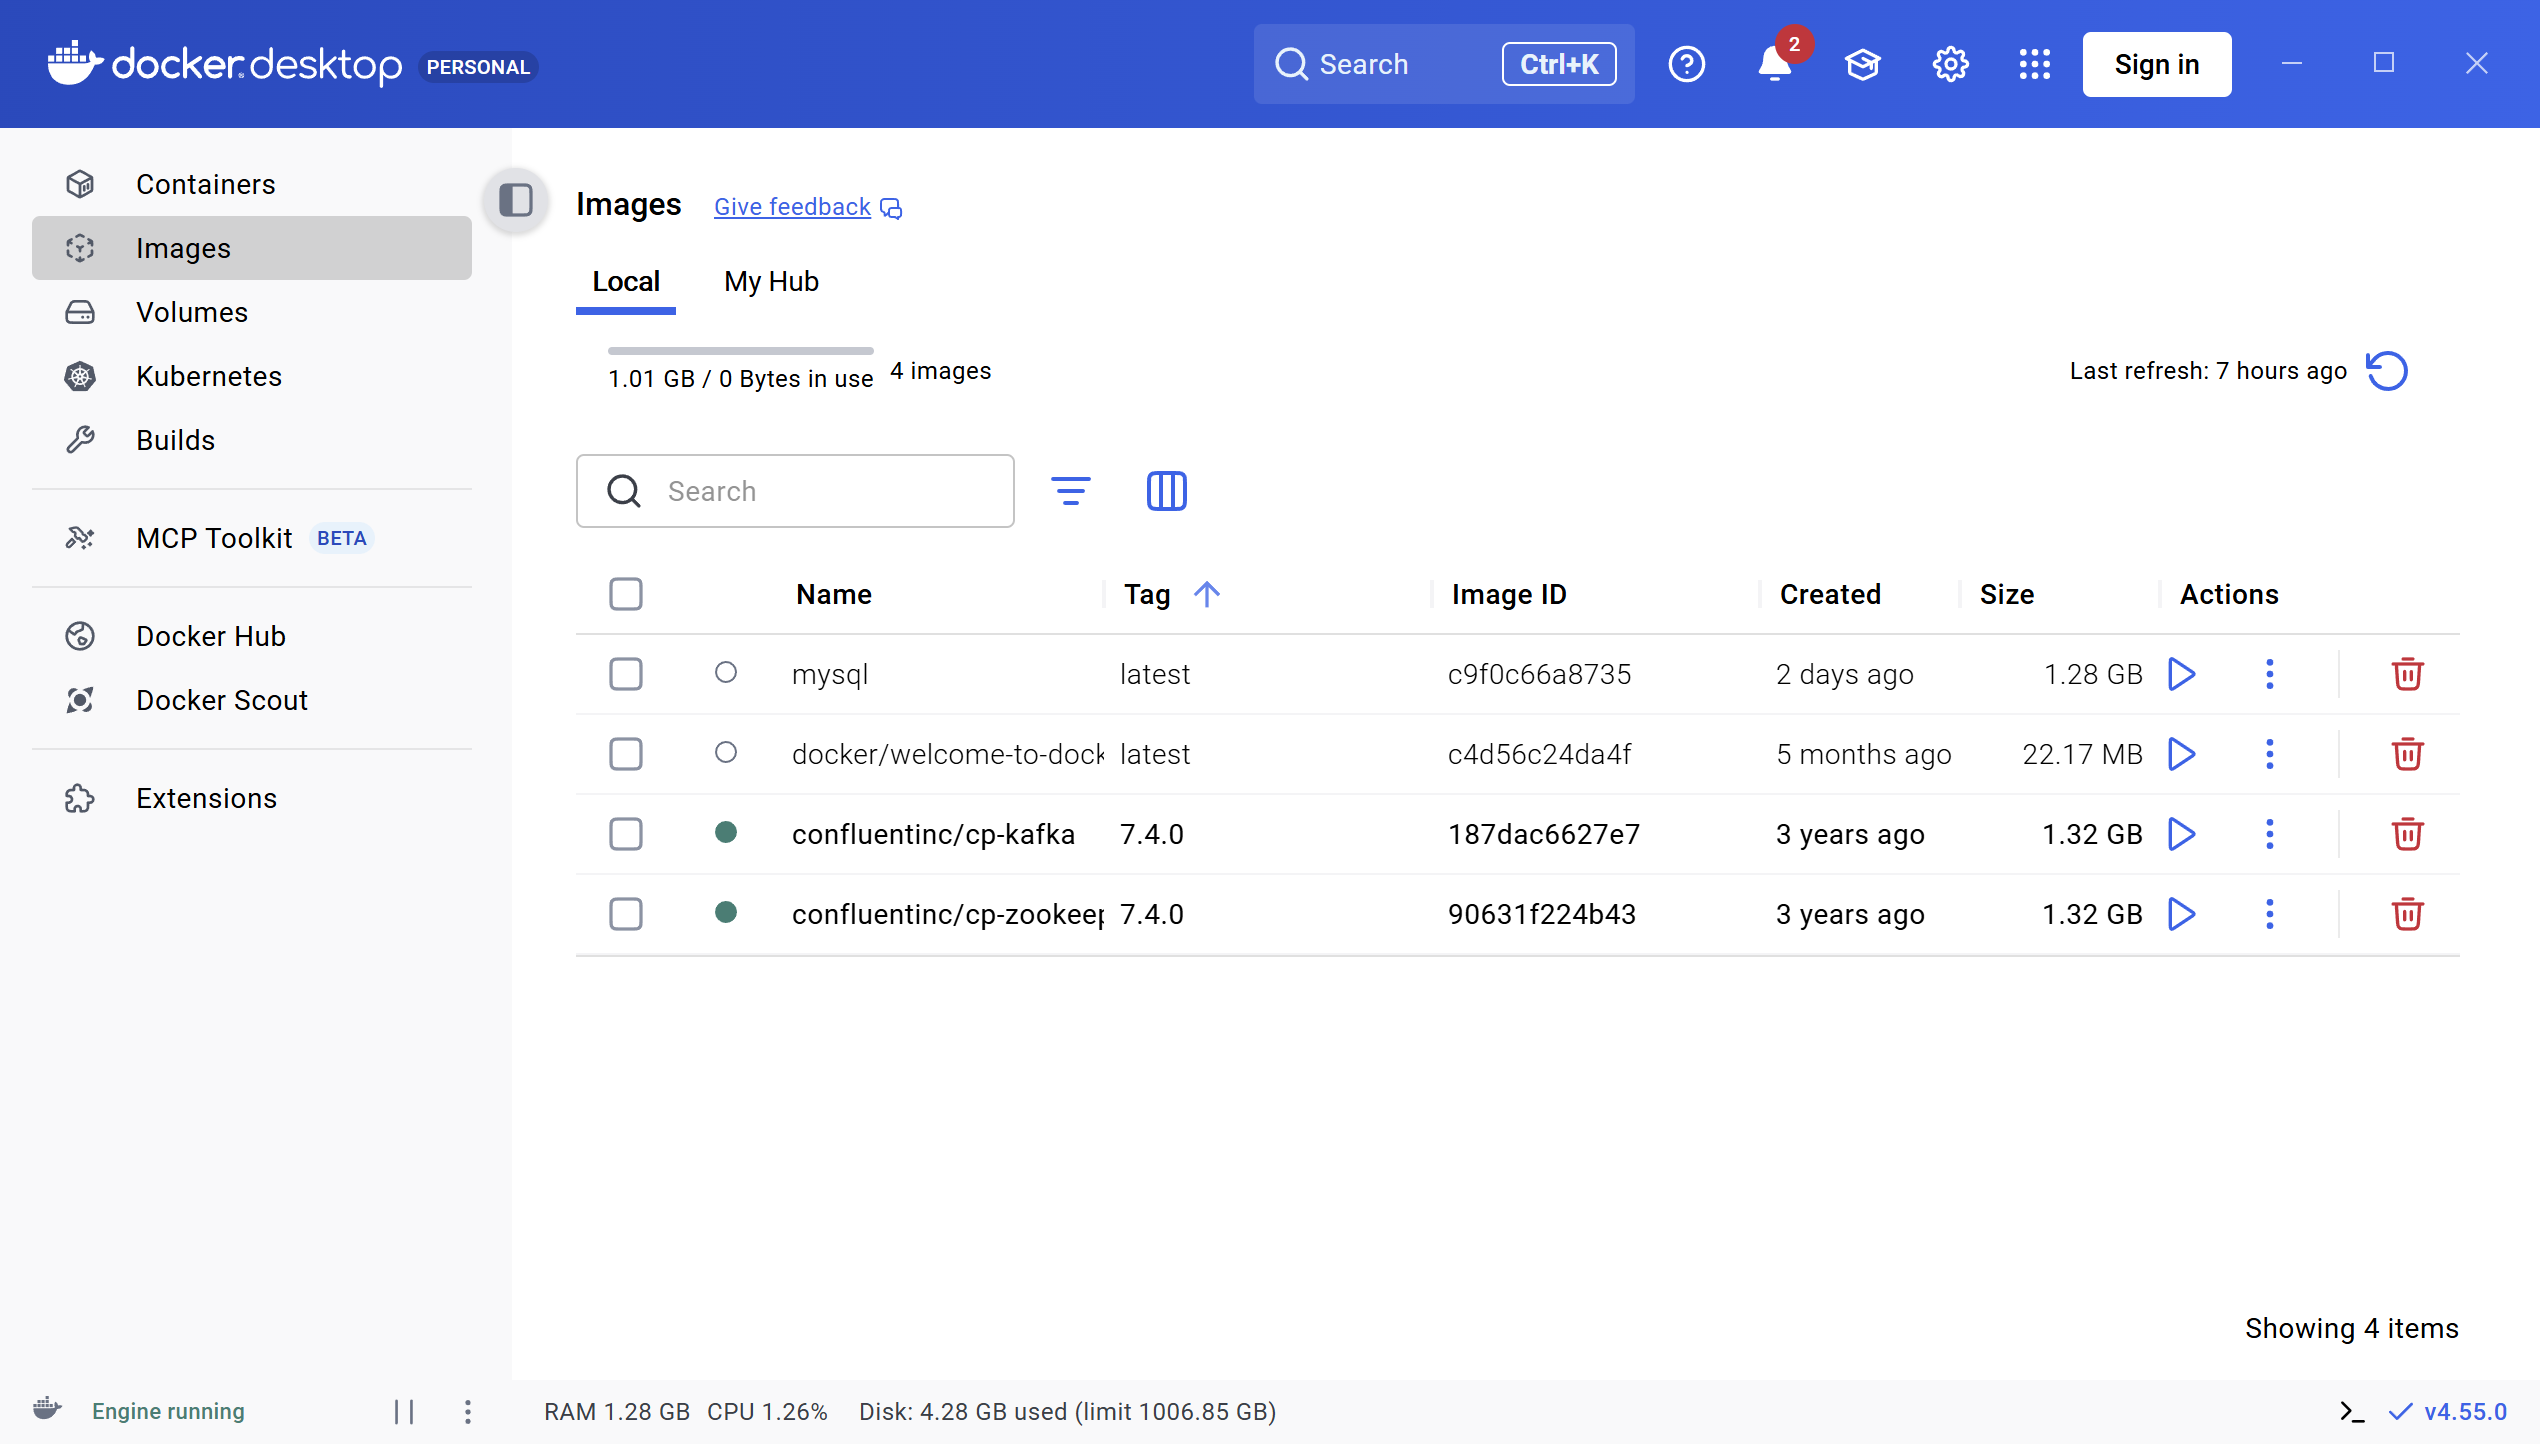
Task: Collapse the sidebar with panel toggle icon
Action: 515,200
